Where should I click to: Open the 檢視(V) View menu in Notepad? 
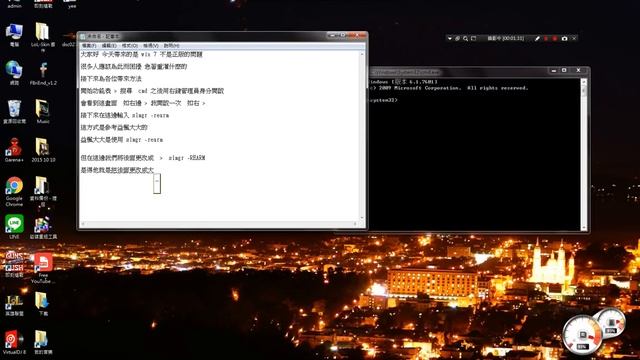(151, 46)
